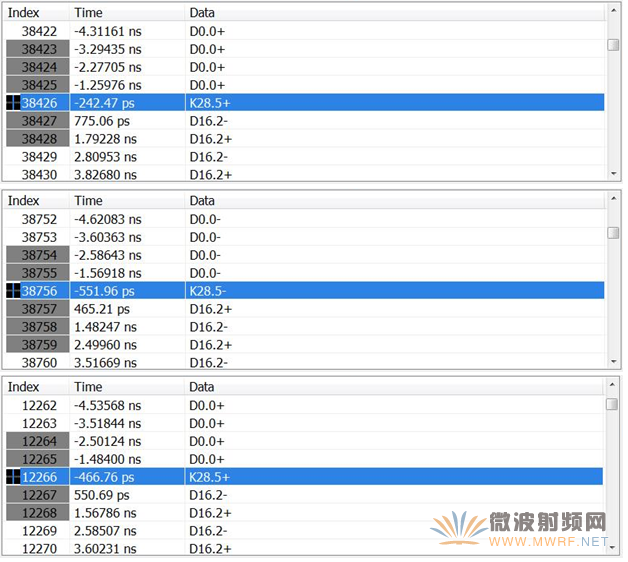Click the marker icon beside index 38426
Viewport: 628px width, 562px height.
click(13, 103)
